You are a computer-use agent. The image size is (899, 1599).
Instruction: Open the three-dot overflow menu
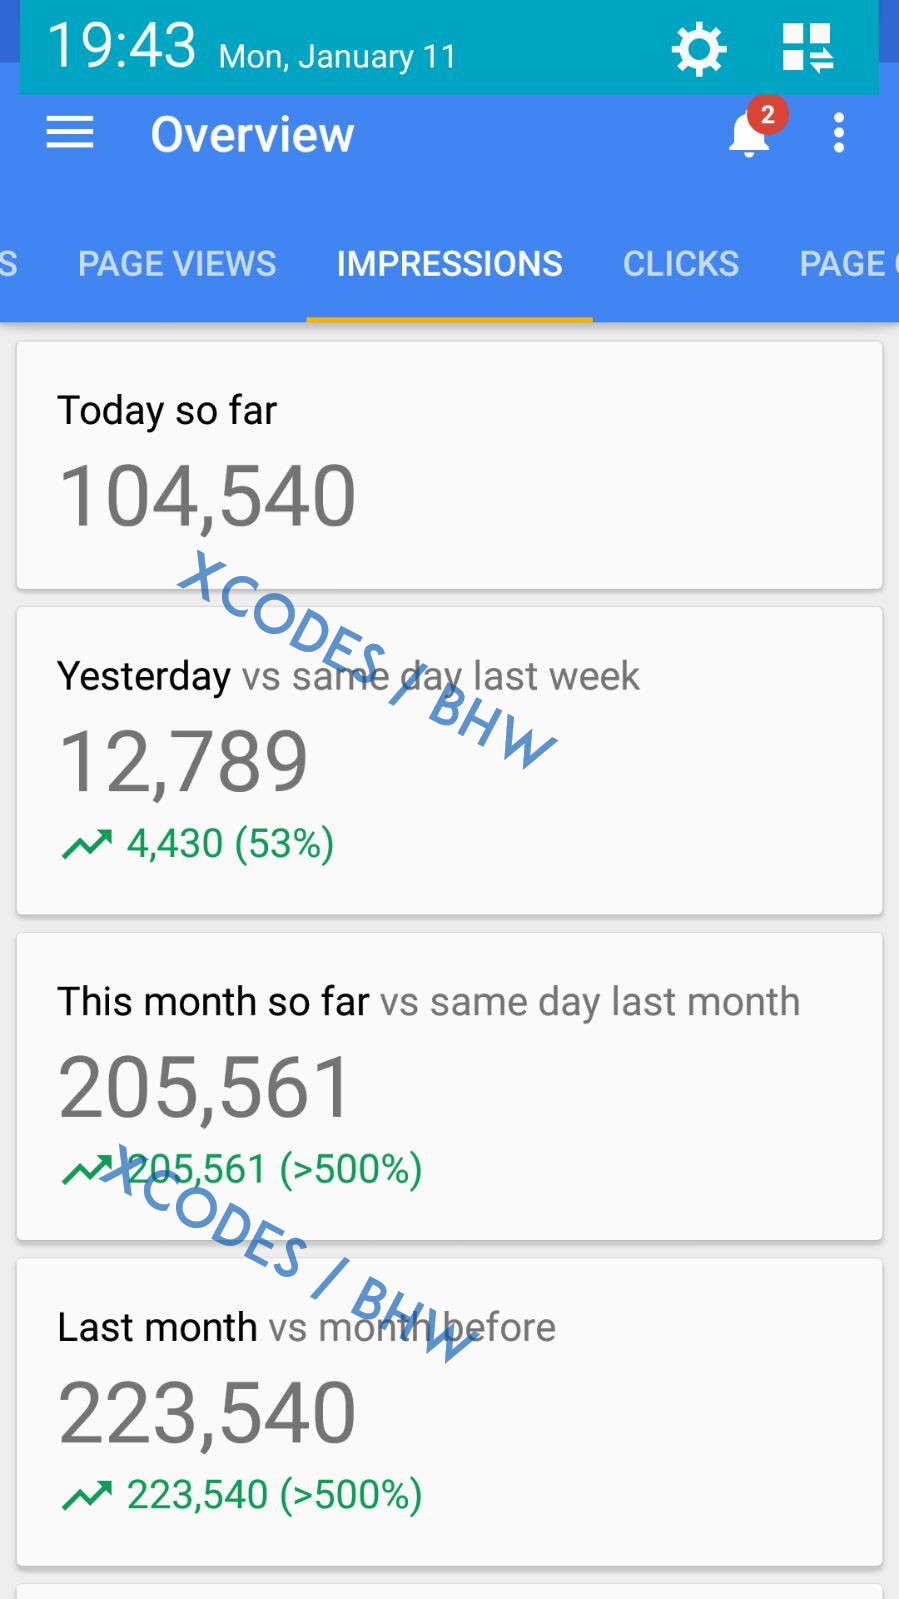click(839, 133)
